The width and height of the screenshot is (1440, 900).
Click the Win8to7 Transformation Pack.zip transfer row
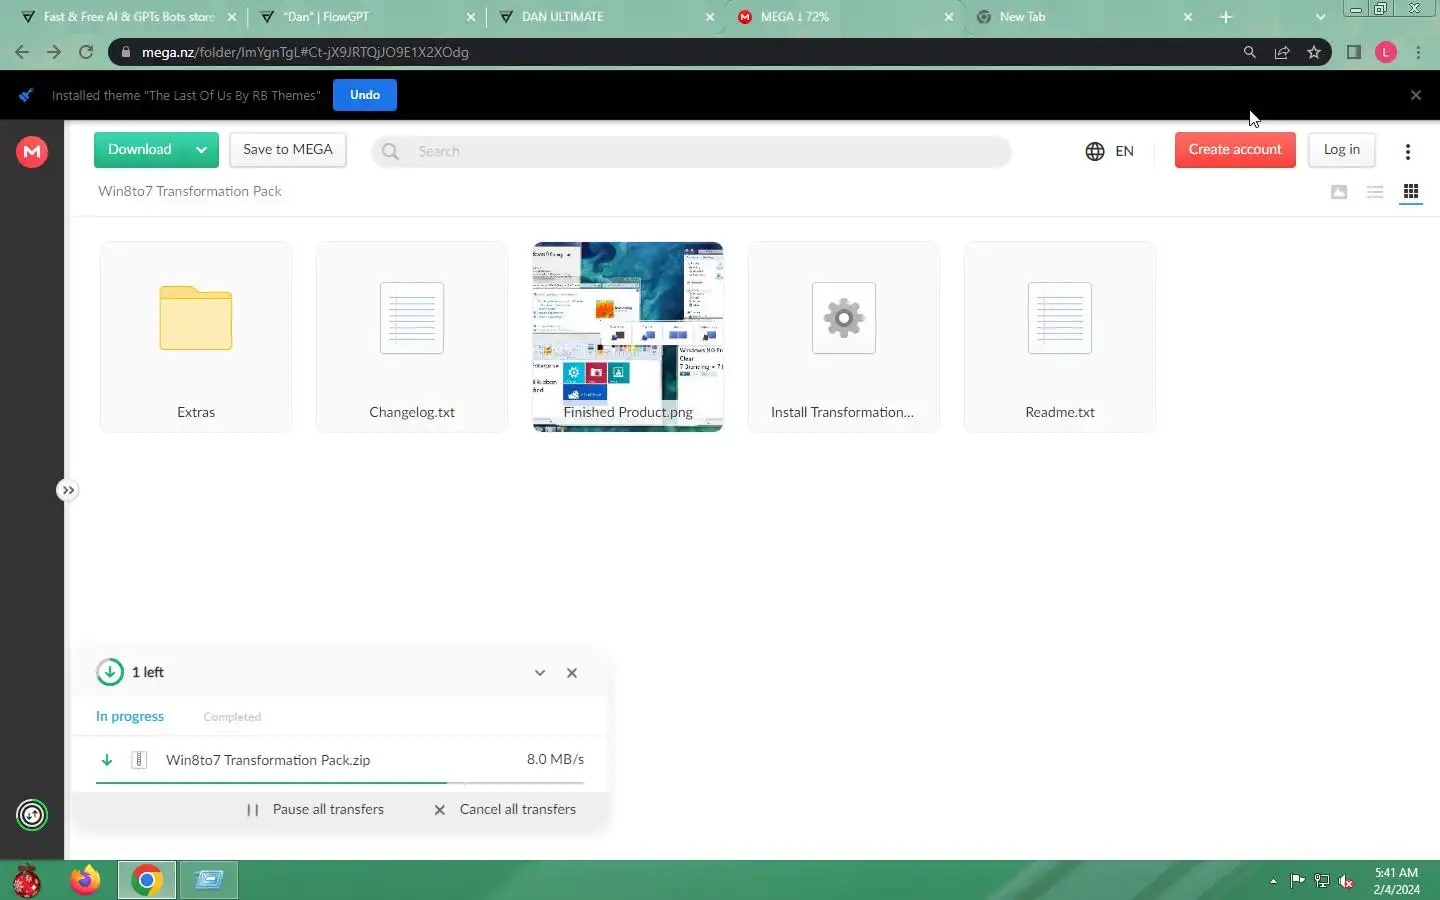(x=340, y=762)
